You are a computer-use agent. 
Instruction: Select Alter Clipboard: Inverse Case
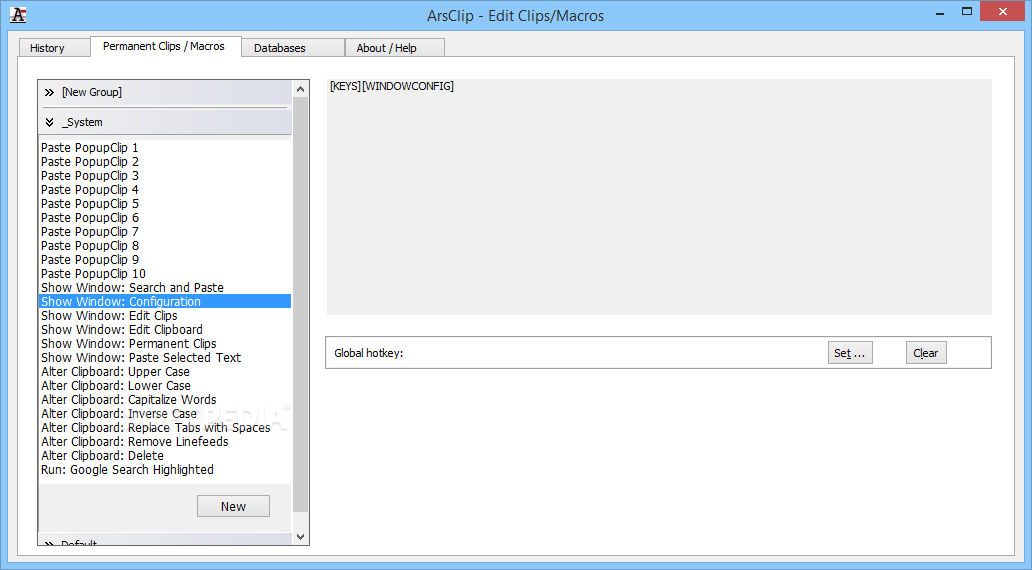click(x=165, y=413)
